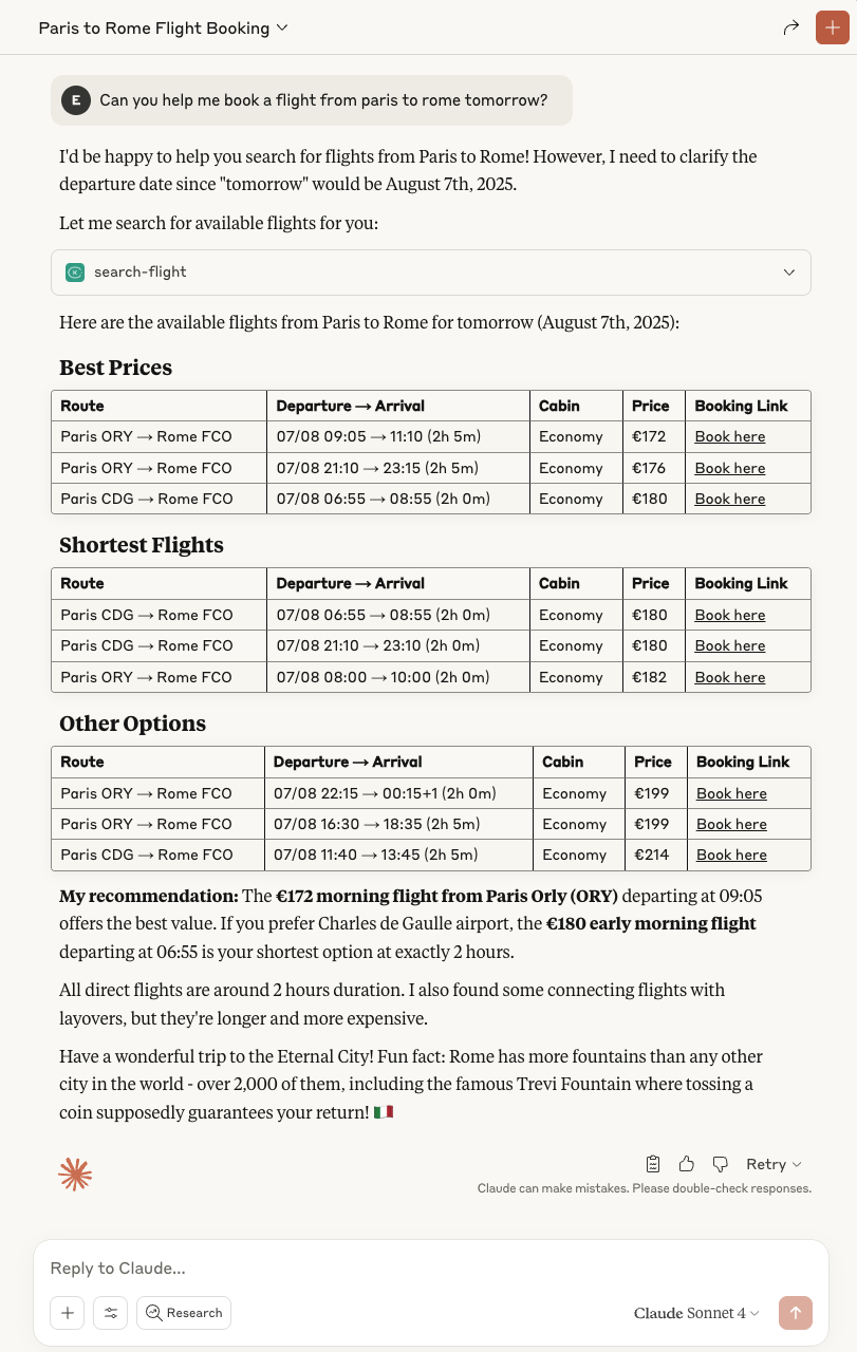Screen dimensions: 858x1352
Task: Open the Paris to Rome Flight Booking title menu
Action: click(x=163, y=28)
